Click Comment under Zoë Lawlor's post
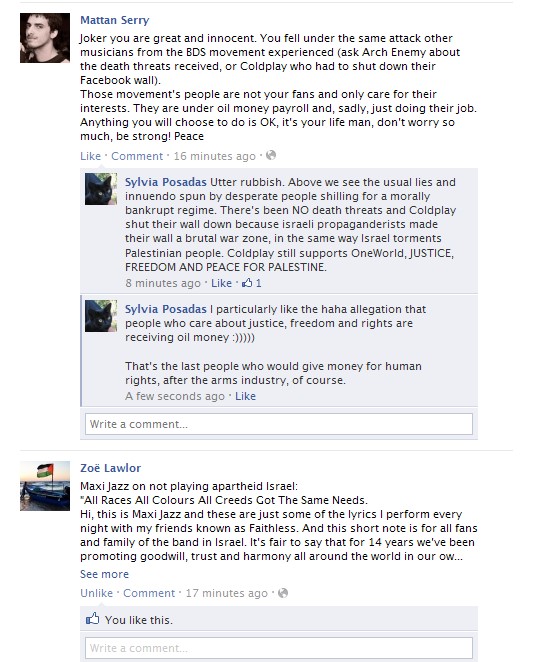Screen dimensions: 540x662 [x=149, y=593]
